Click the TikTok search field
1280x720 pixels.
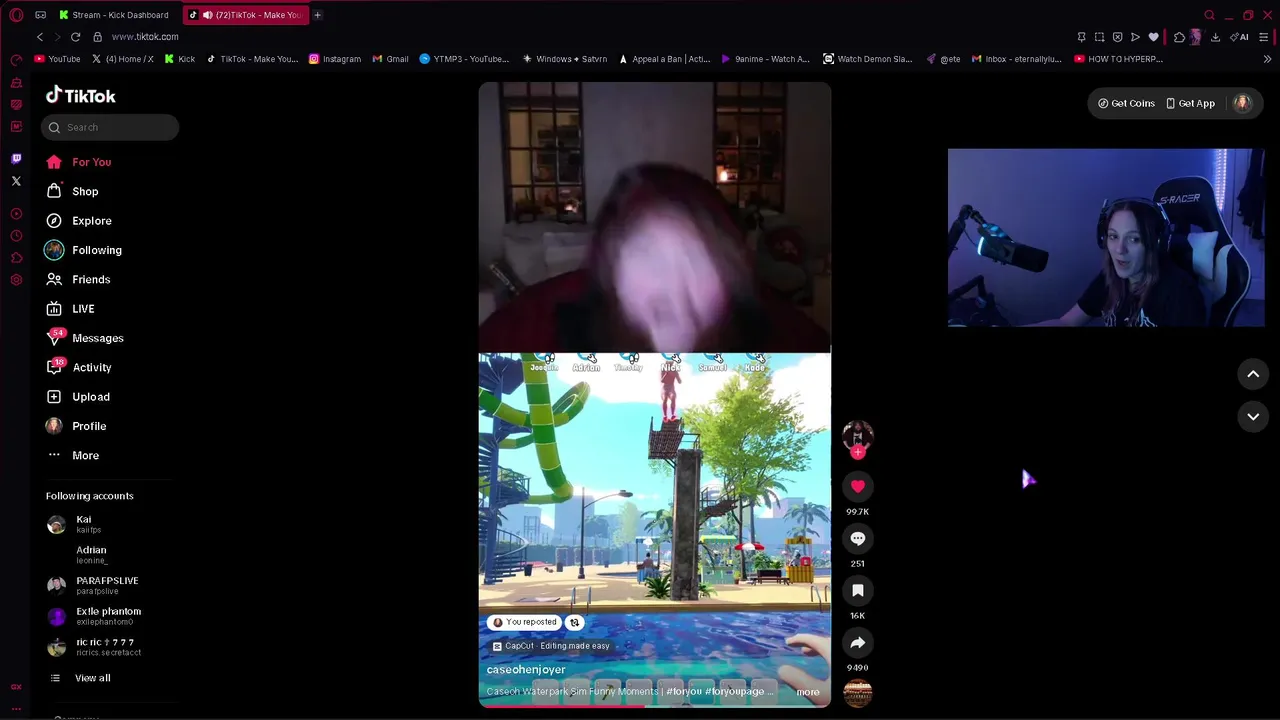pos(110,127)
